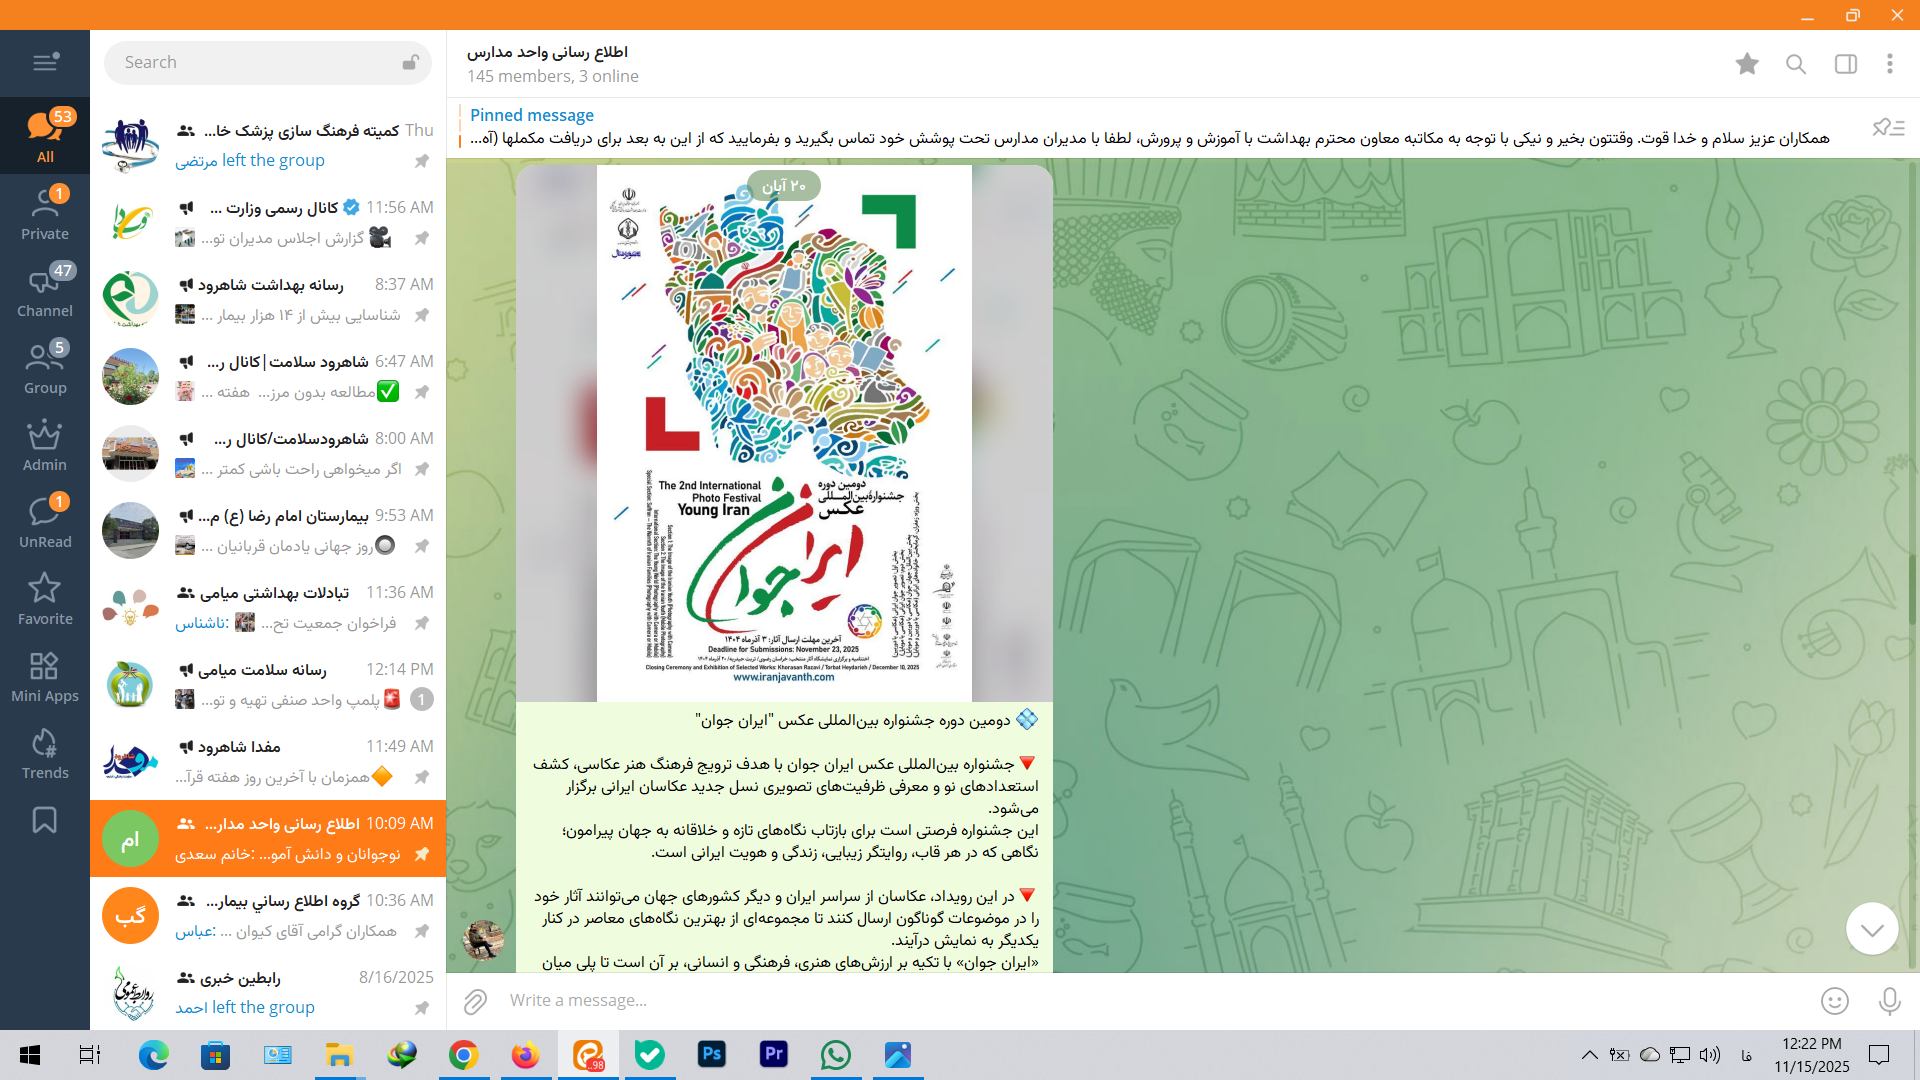This screenshot has width=1920, height=1080.
Task: Open the emoji picker
Action: point(1834,1001)
